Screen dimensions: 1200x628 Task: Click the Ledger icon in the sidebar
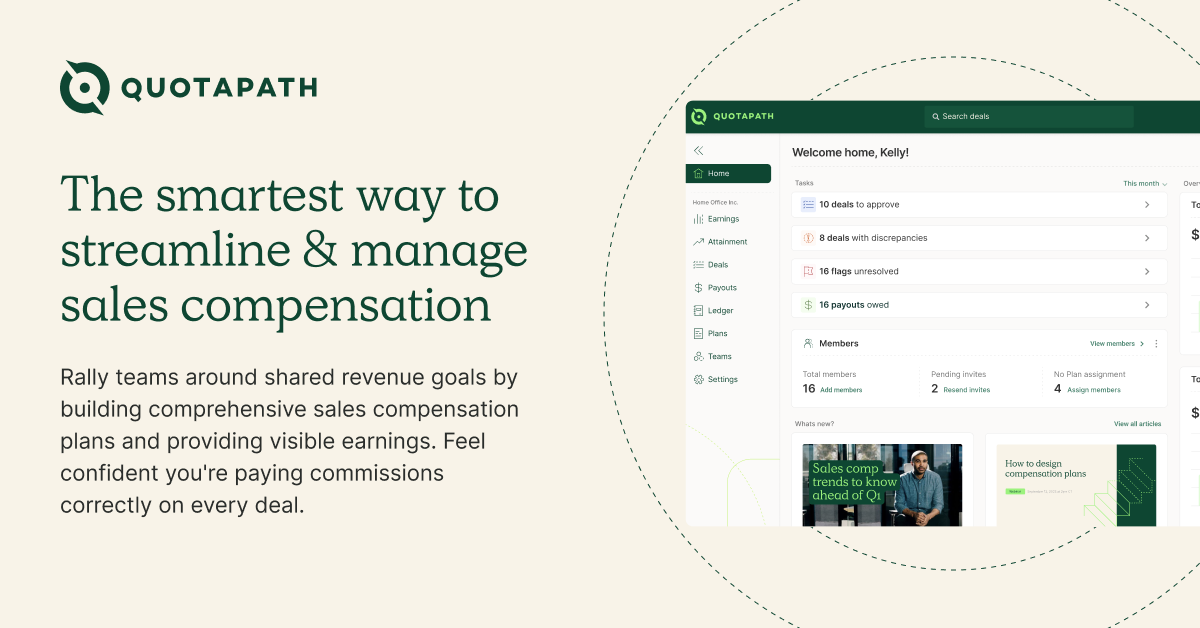tap(698, 311)
